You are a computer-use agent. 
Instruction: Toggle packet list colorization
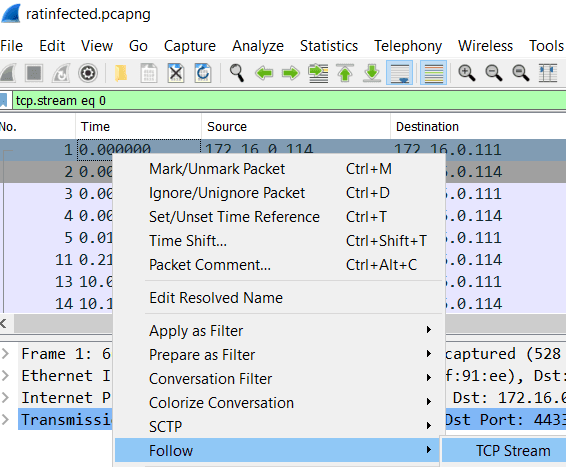(x=434, y=73)
